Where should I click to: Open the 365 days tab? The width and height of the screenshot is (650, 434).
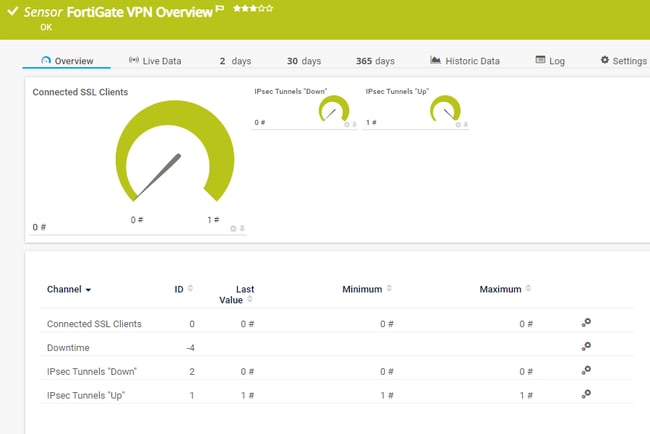pyautogui.click(x=375, y=61)
